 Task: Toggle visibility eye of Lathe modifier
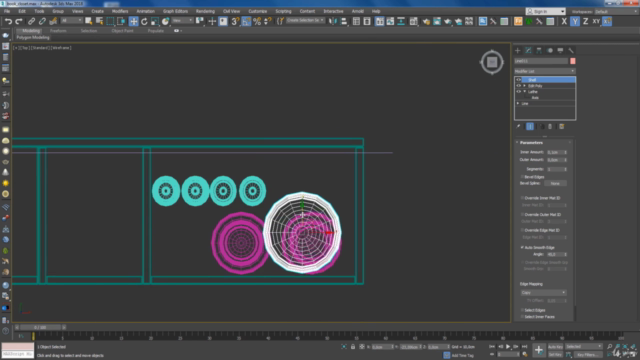pos(518,91)
